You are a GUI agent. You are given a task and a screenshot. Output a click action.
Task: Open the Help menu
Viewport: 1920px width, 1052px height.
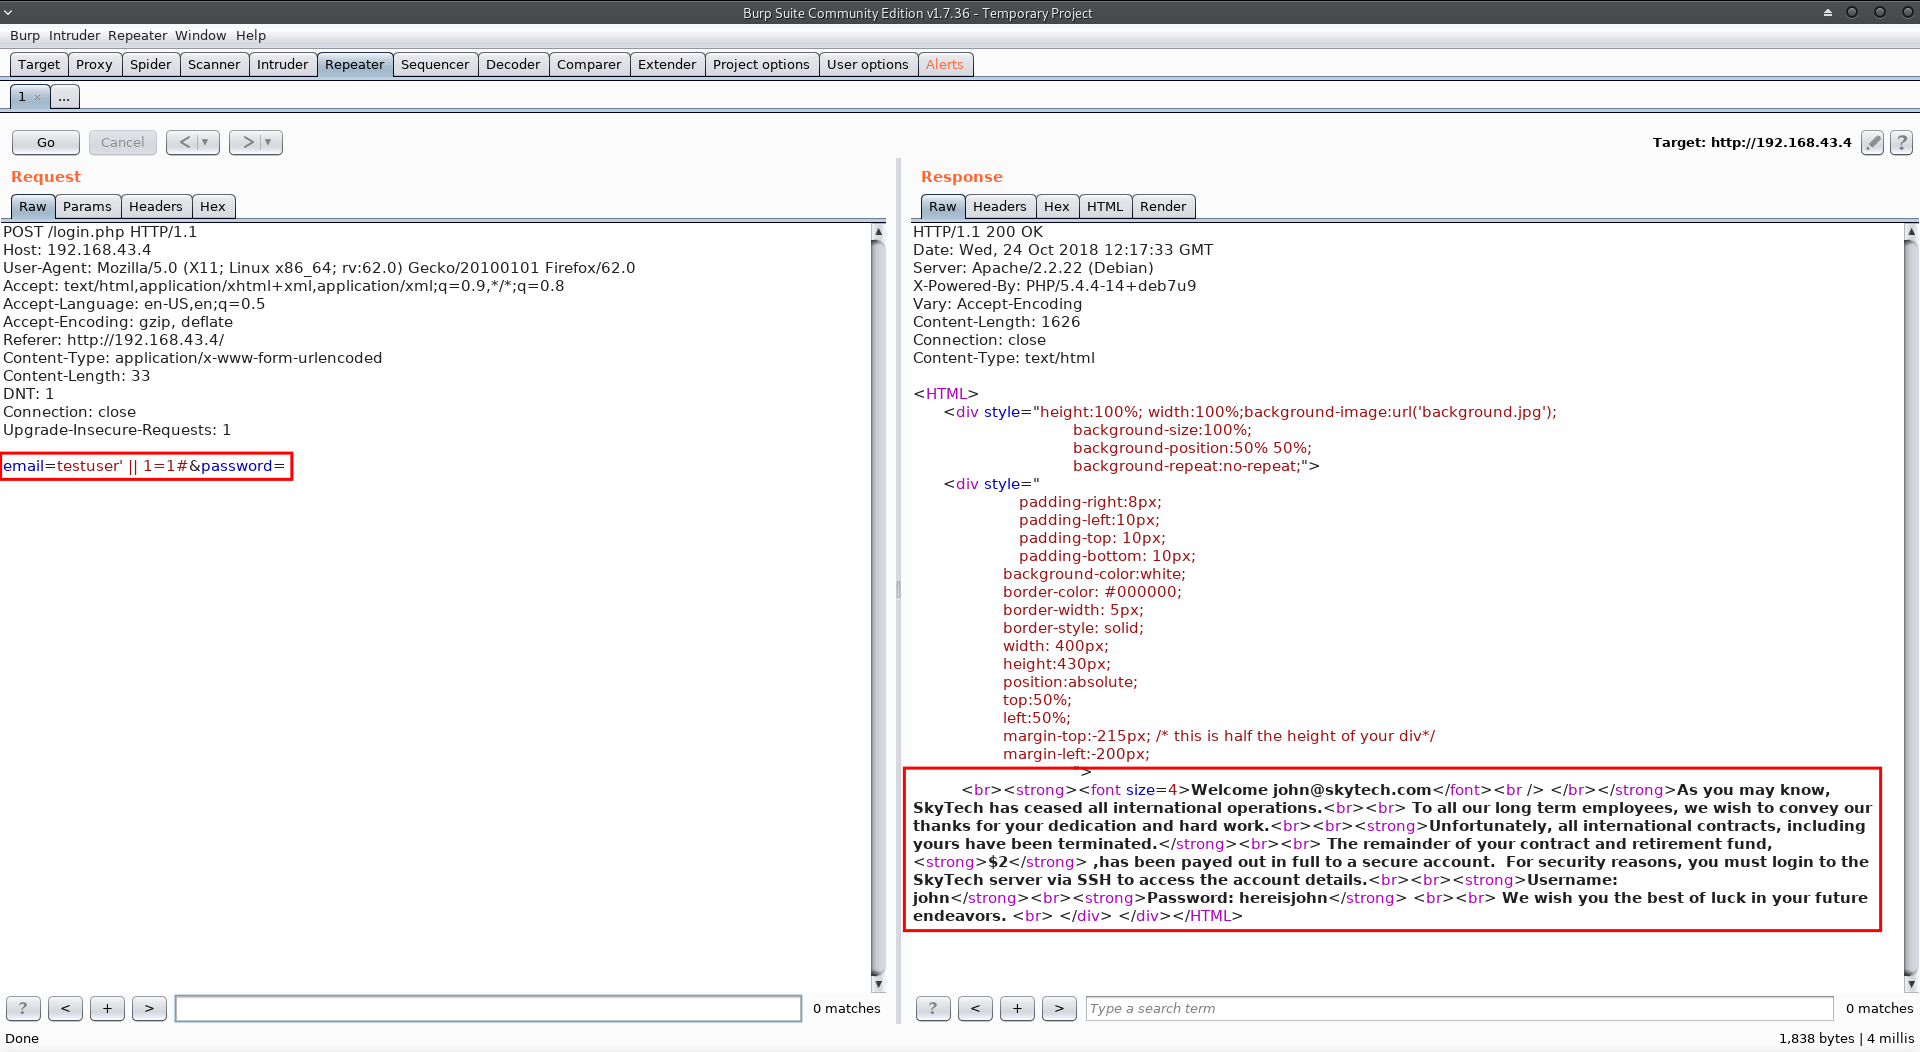point(251,35)
